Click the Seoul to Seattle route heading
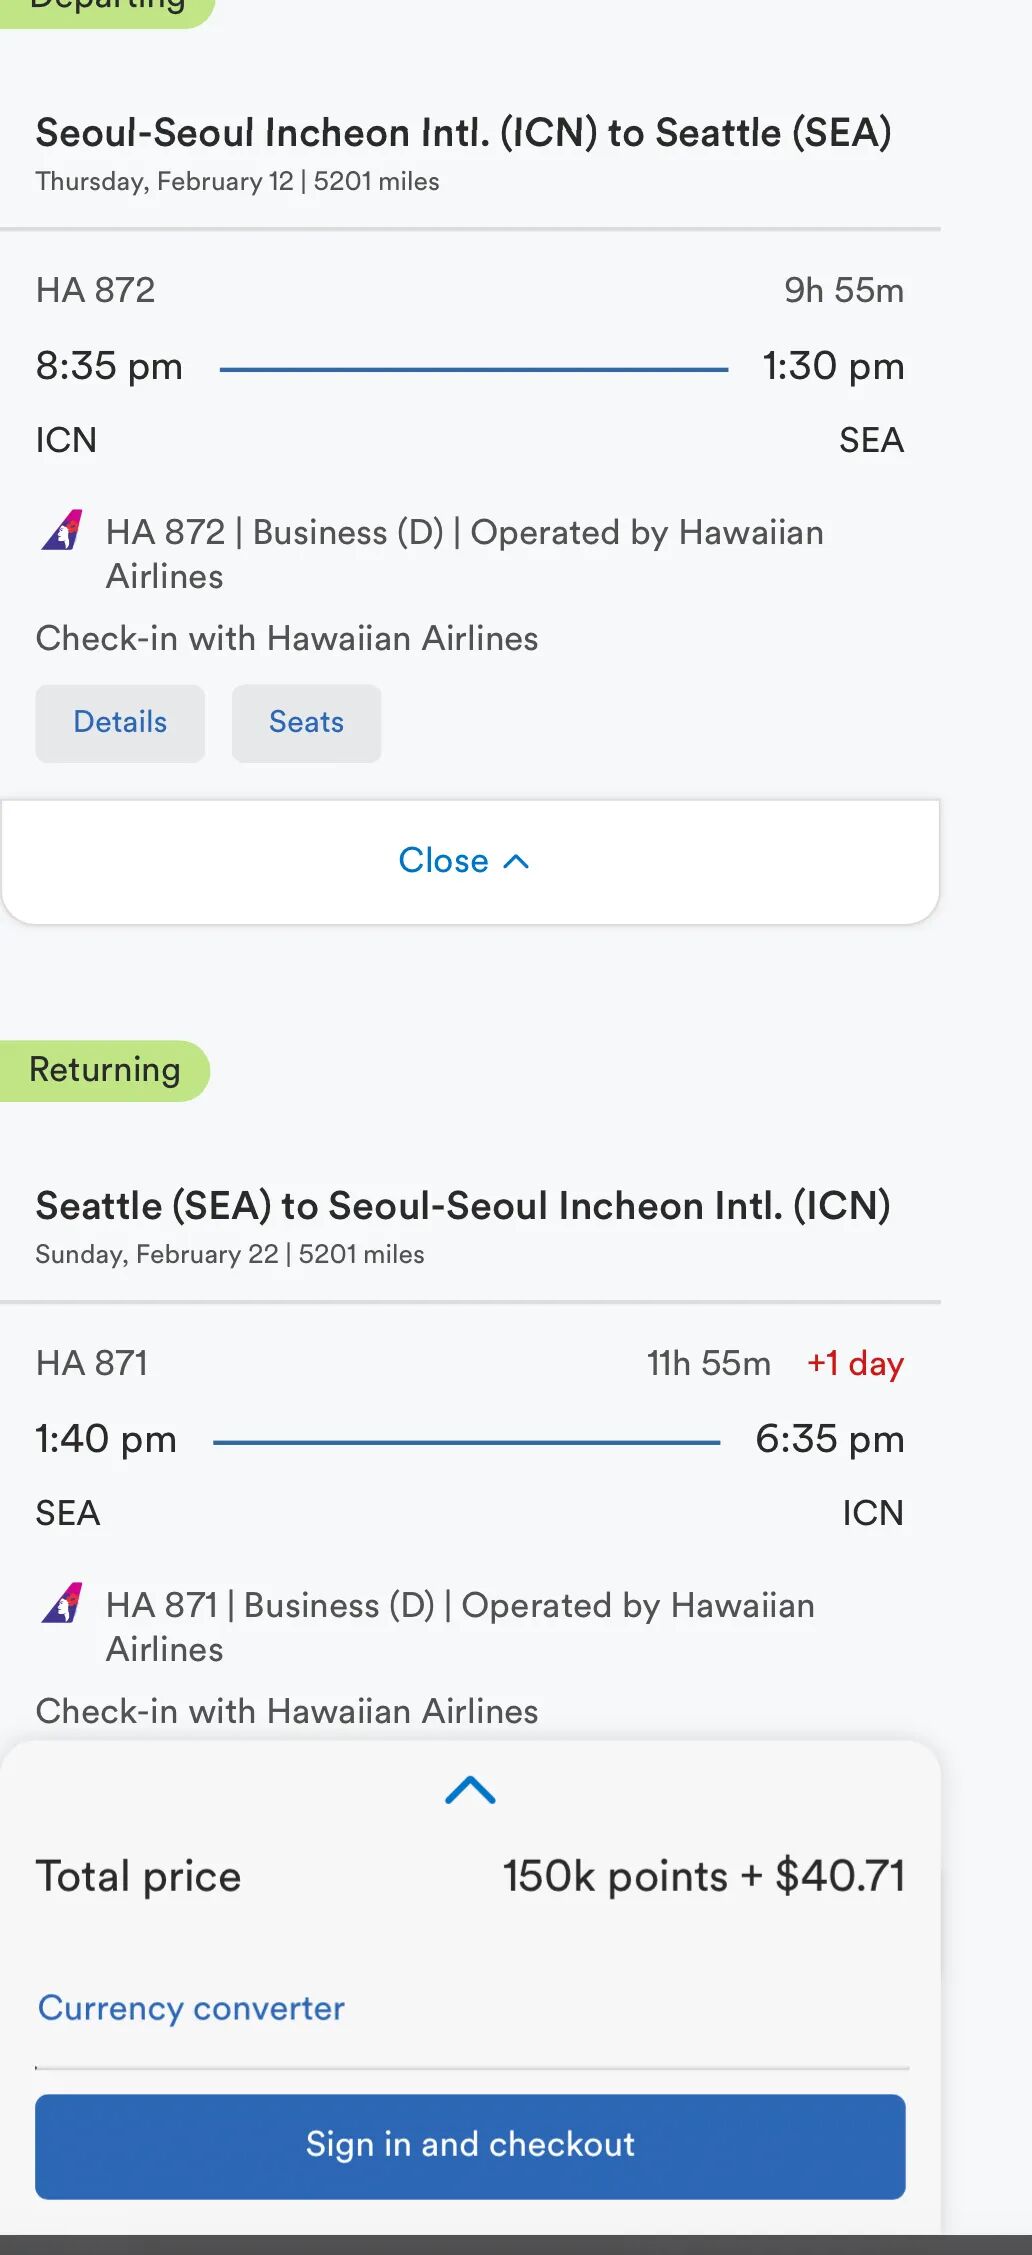 (x=463, y=133)
